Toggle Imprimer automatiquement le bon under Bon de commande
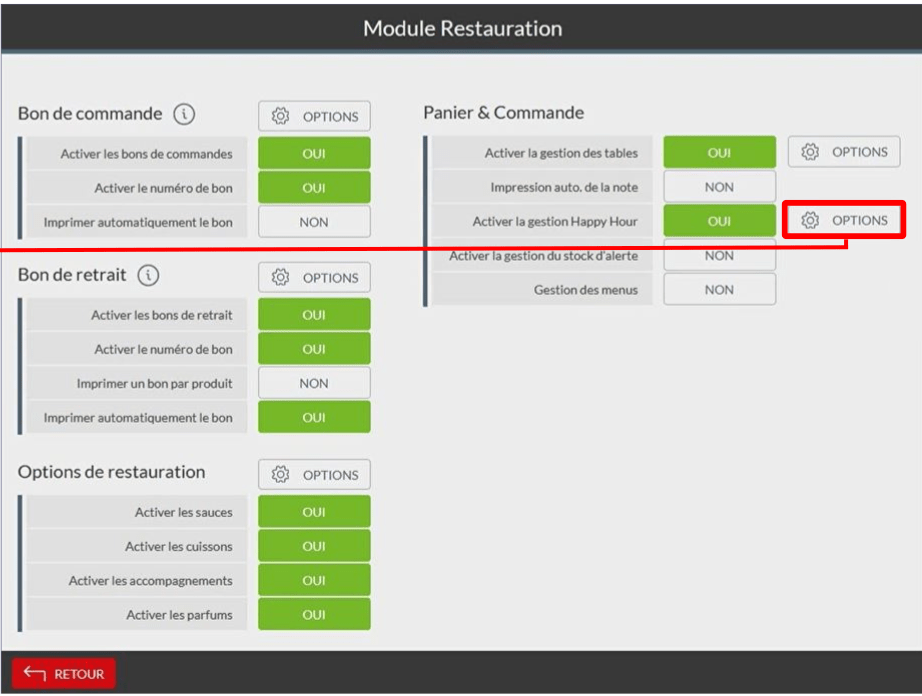 (x=314, y=222)
